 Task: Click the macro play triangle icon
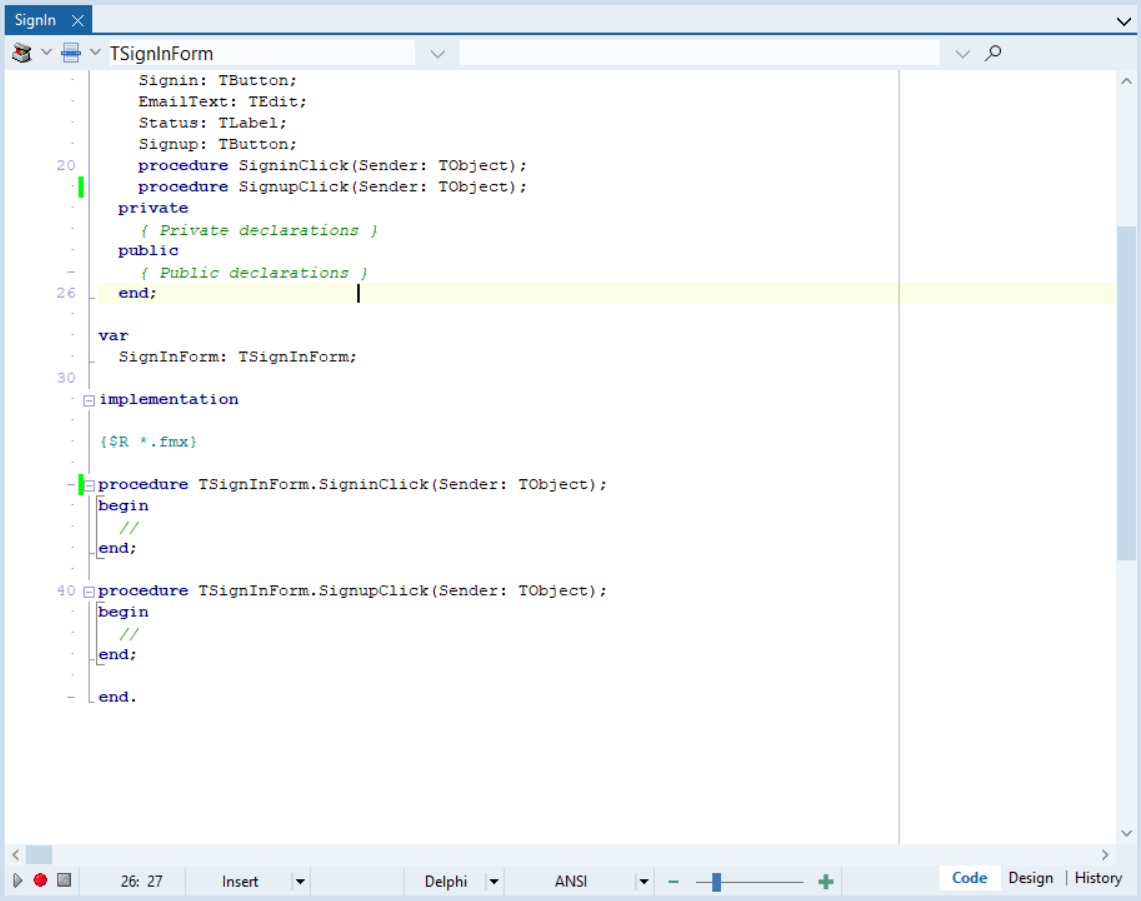point(17,881)
